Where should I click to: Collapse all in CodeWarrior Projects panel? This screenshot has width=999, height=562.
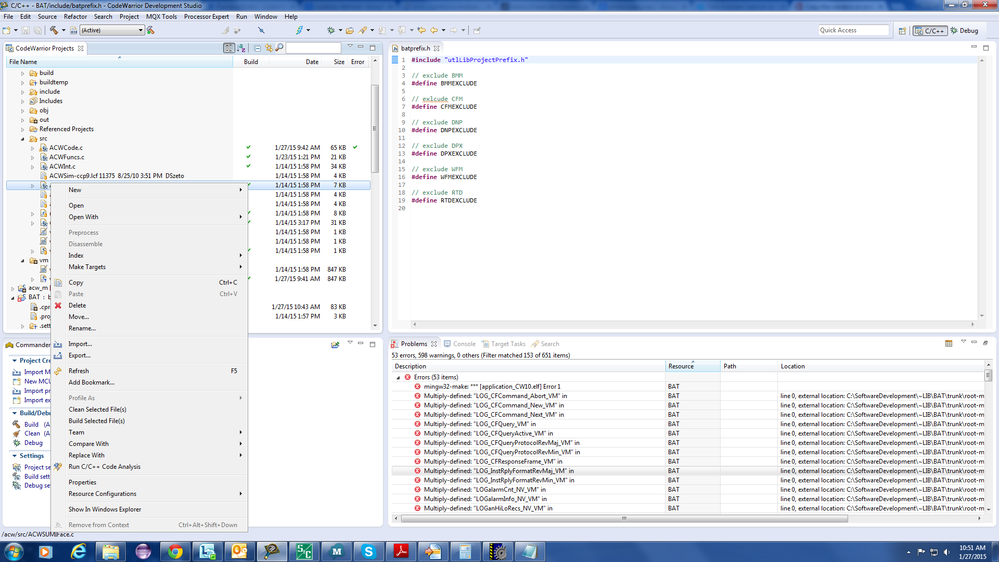click(257, 48)
